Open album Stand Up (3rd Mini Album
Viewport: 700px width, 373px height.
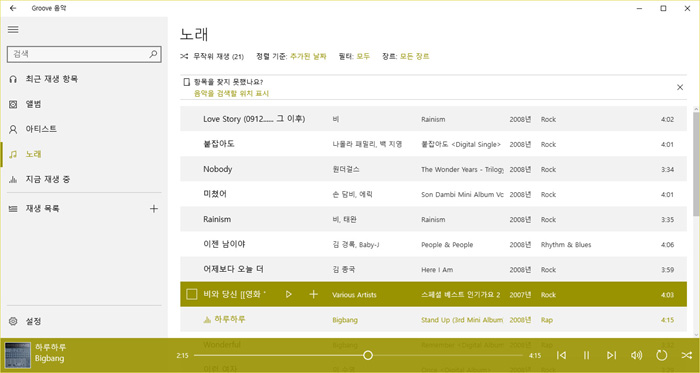[462, 320]
